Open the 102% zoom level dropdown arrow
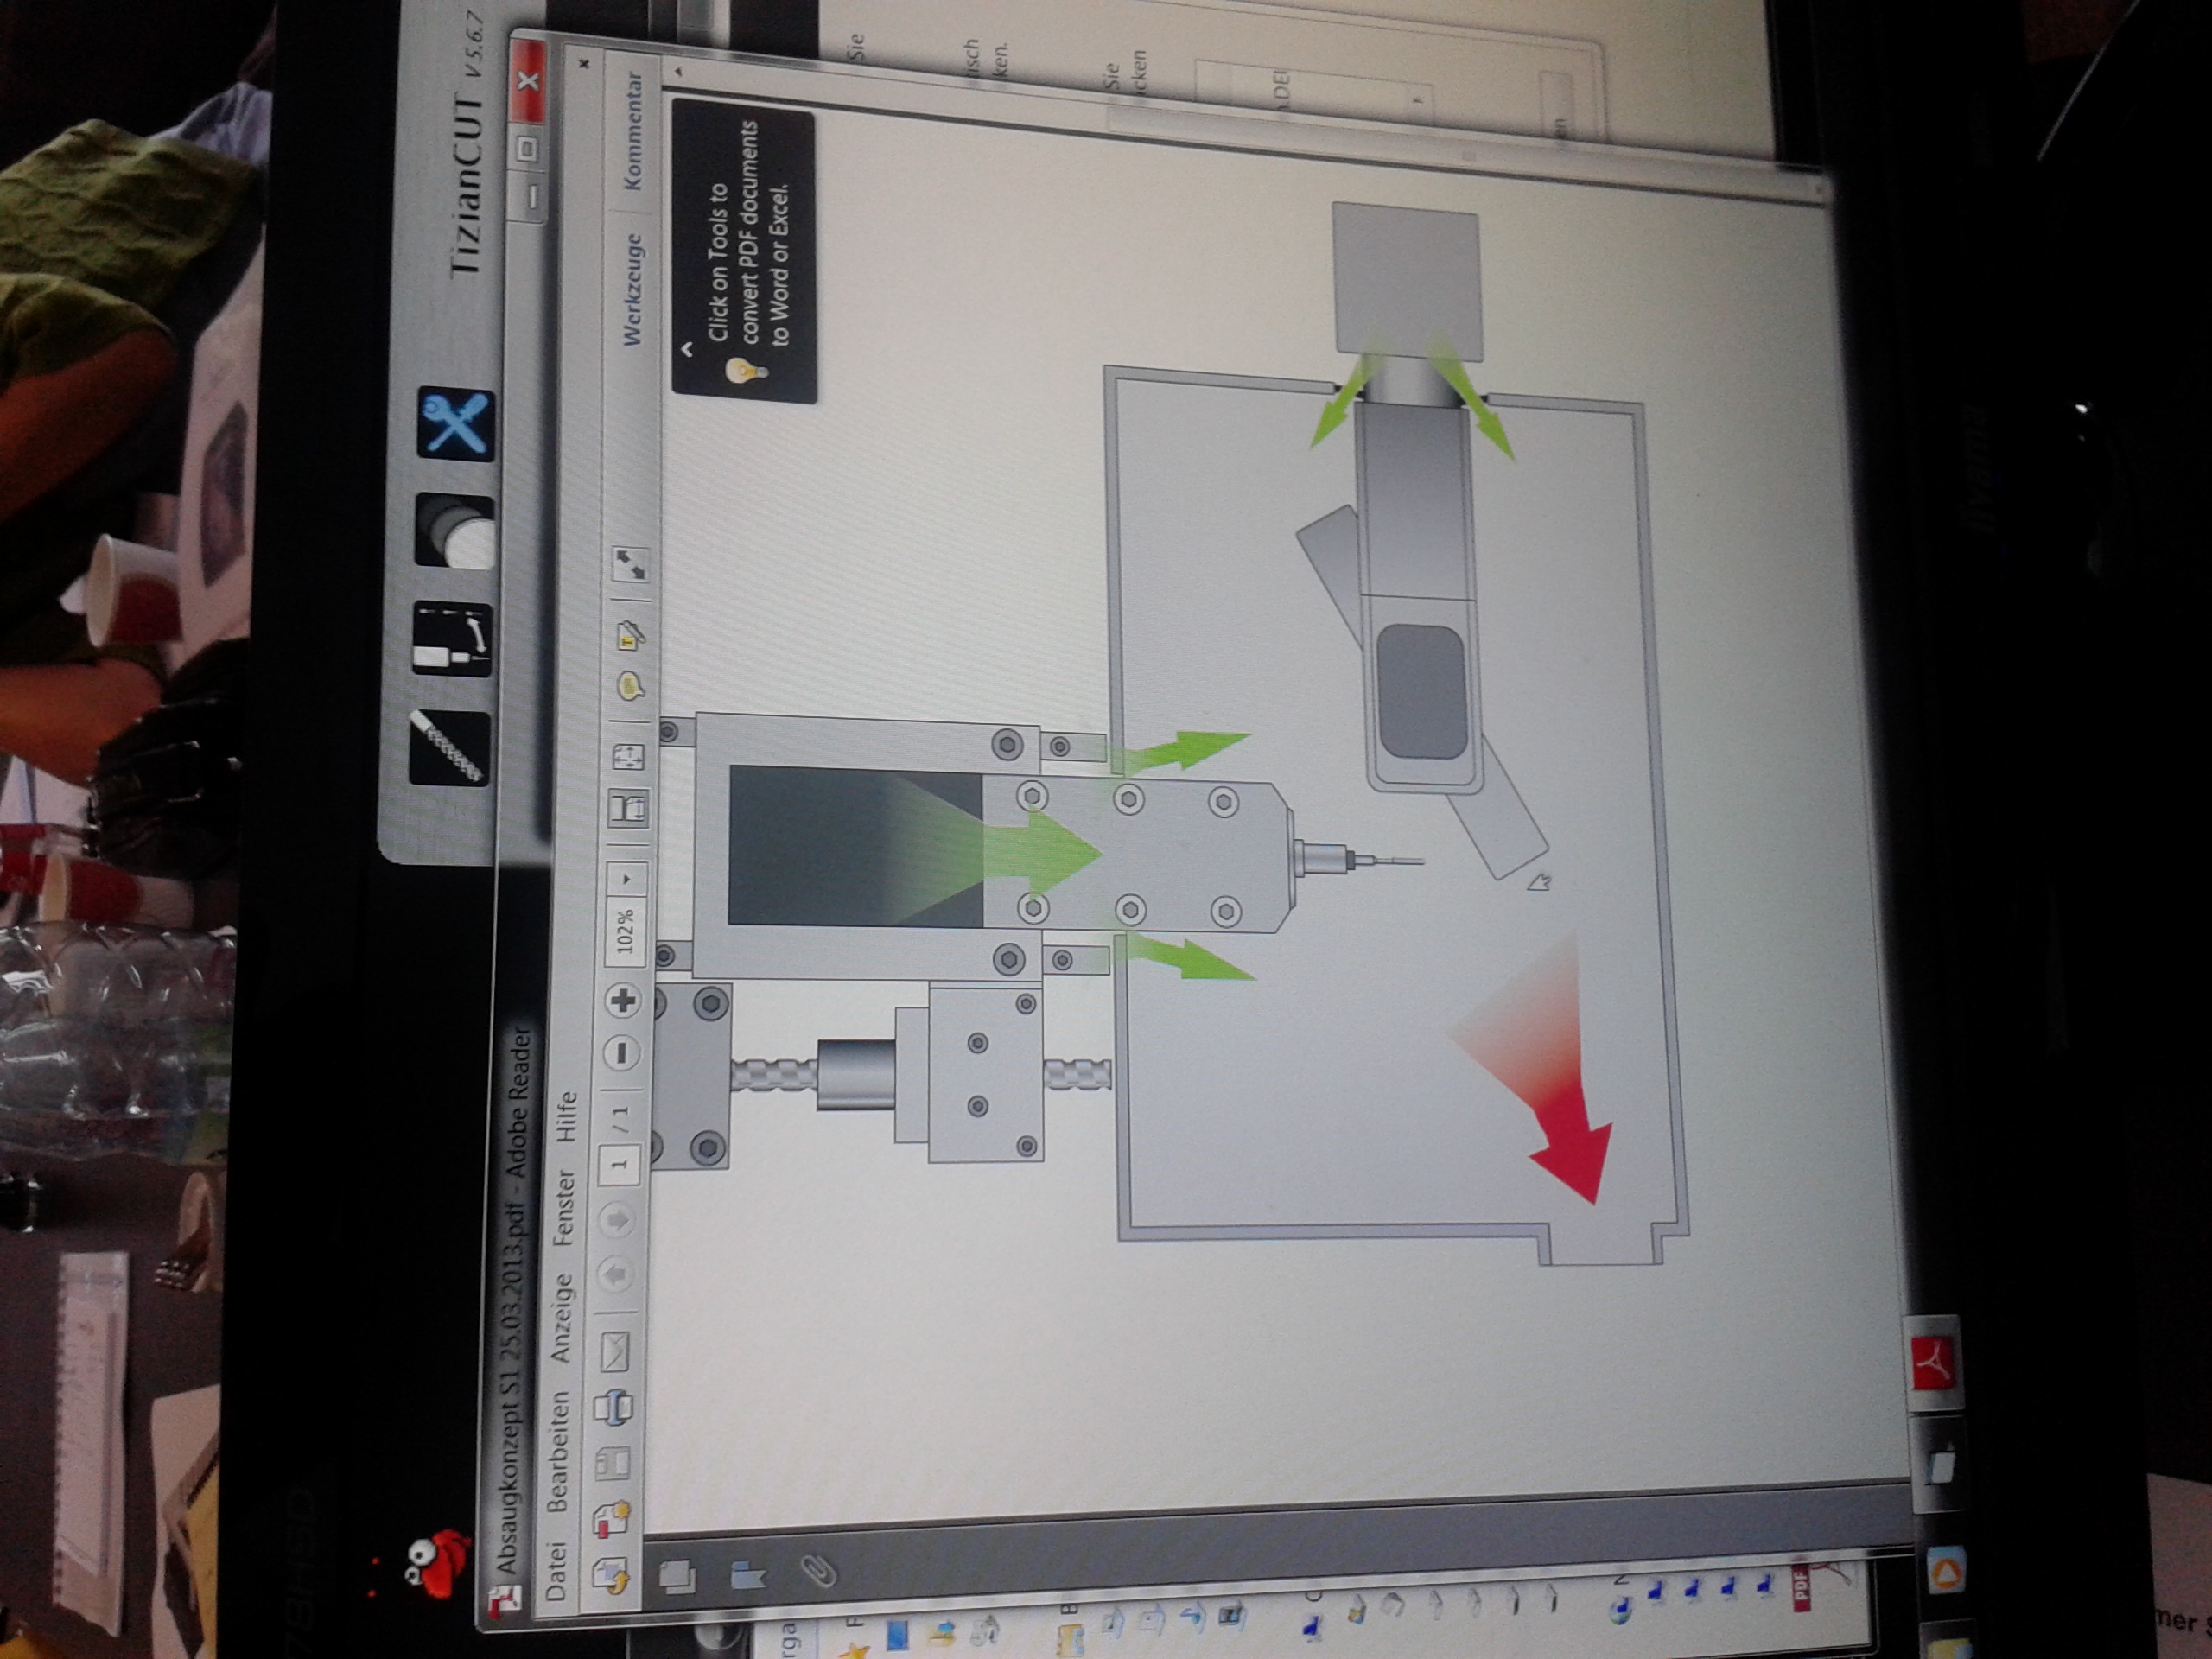 (x=627, y=879)
